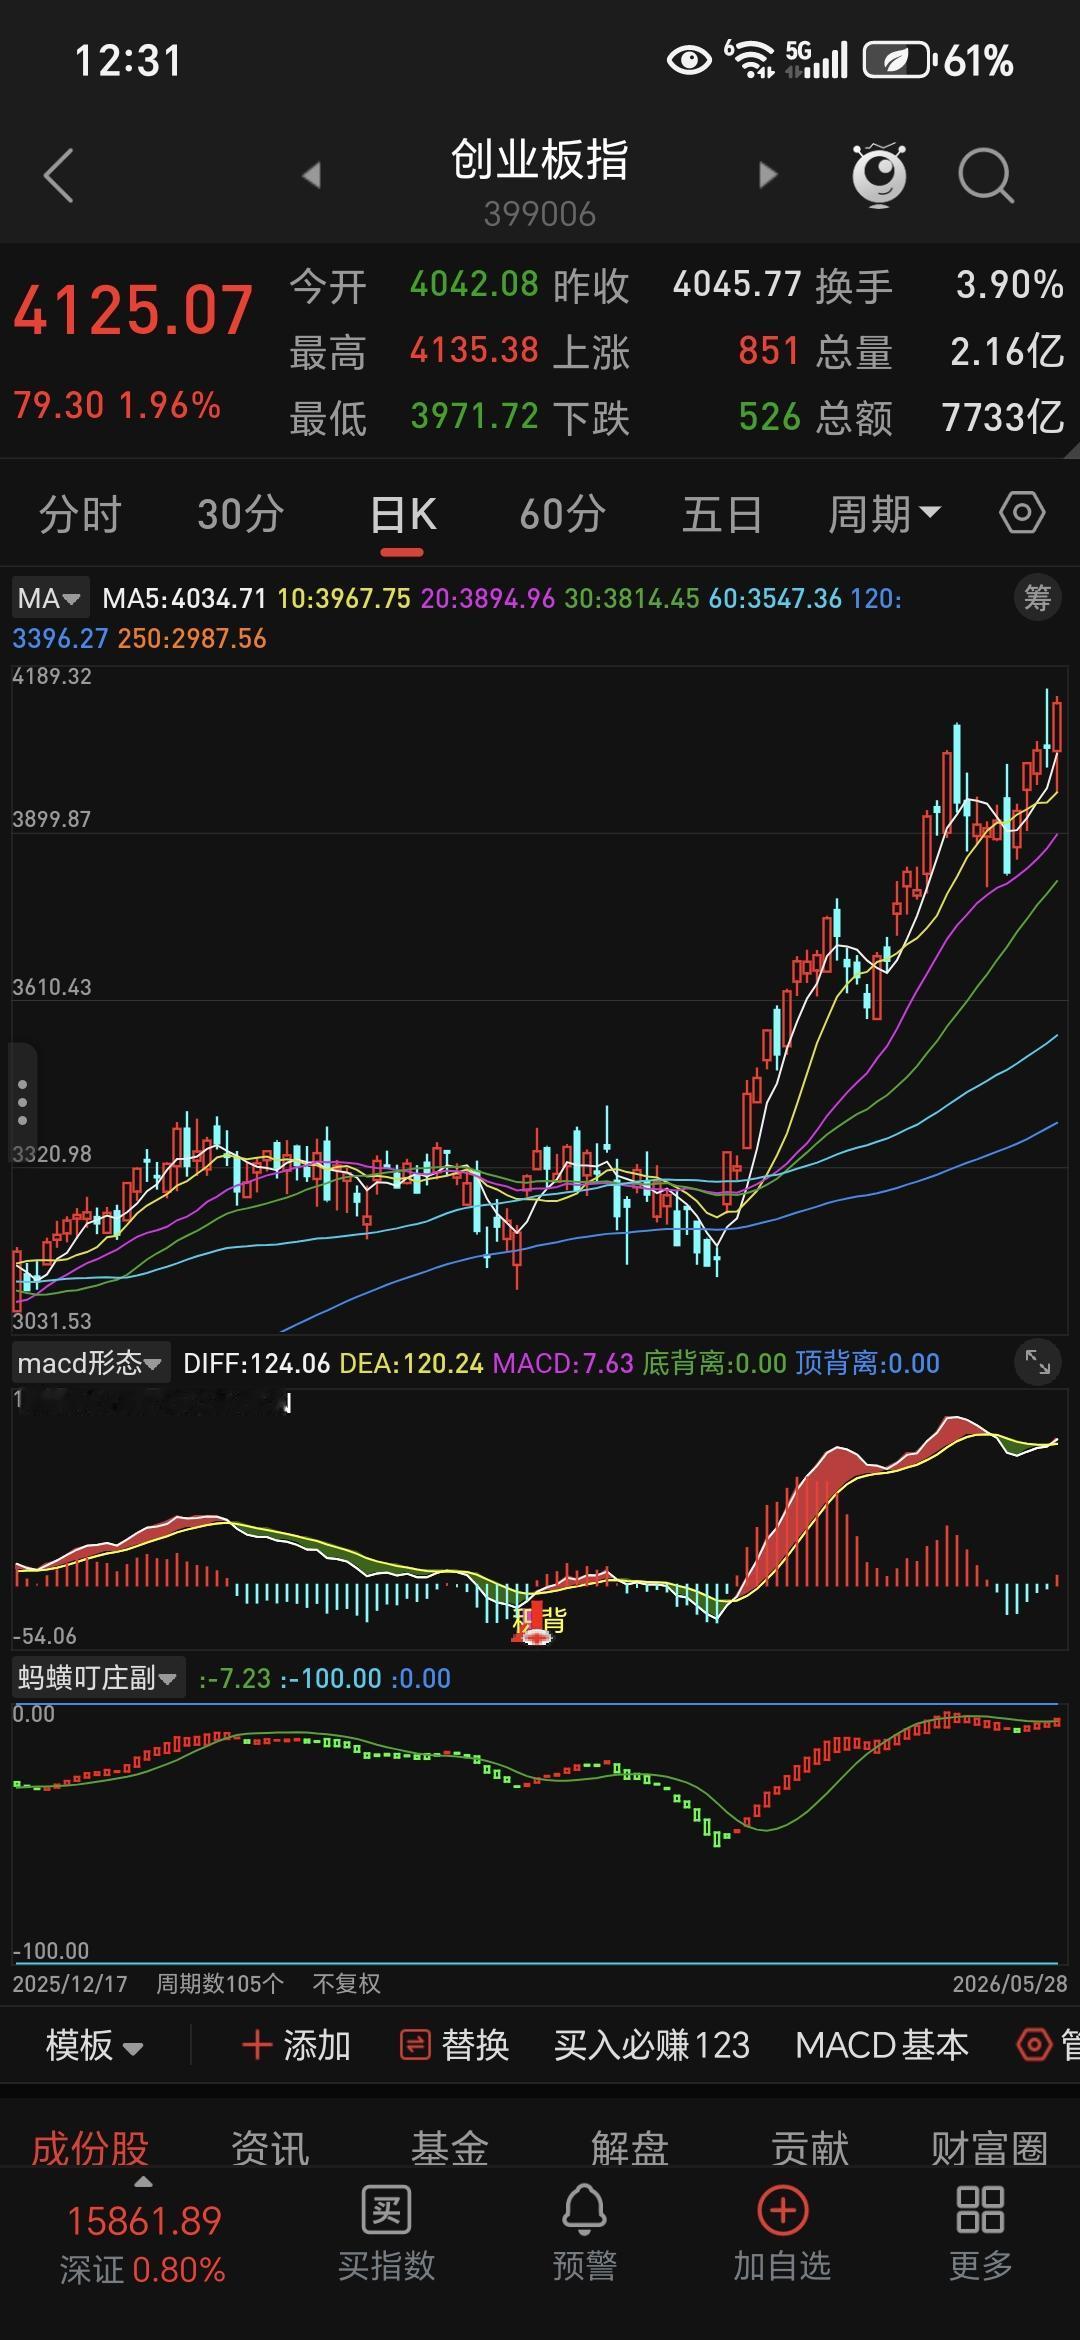Tap the DIFF:124.06 reading
1080x2340 pixels.
pyautogui.click(x=256, y=1363)
